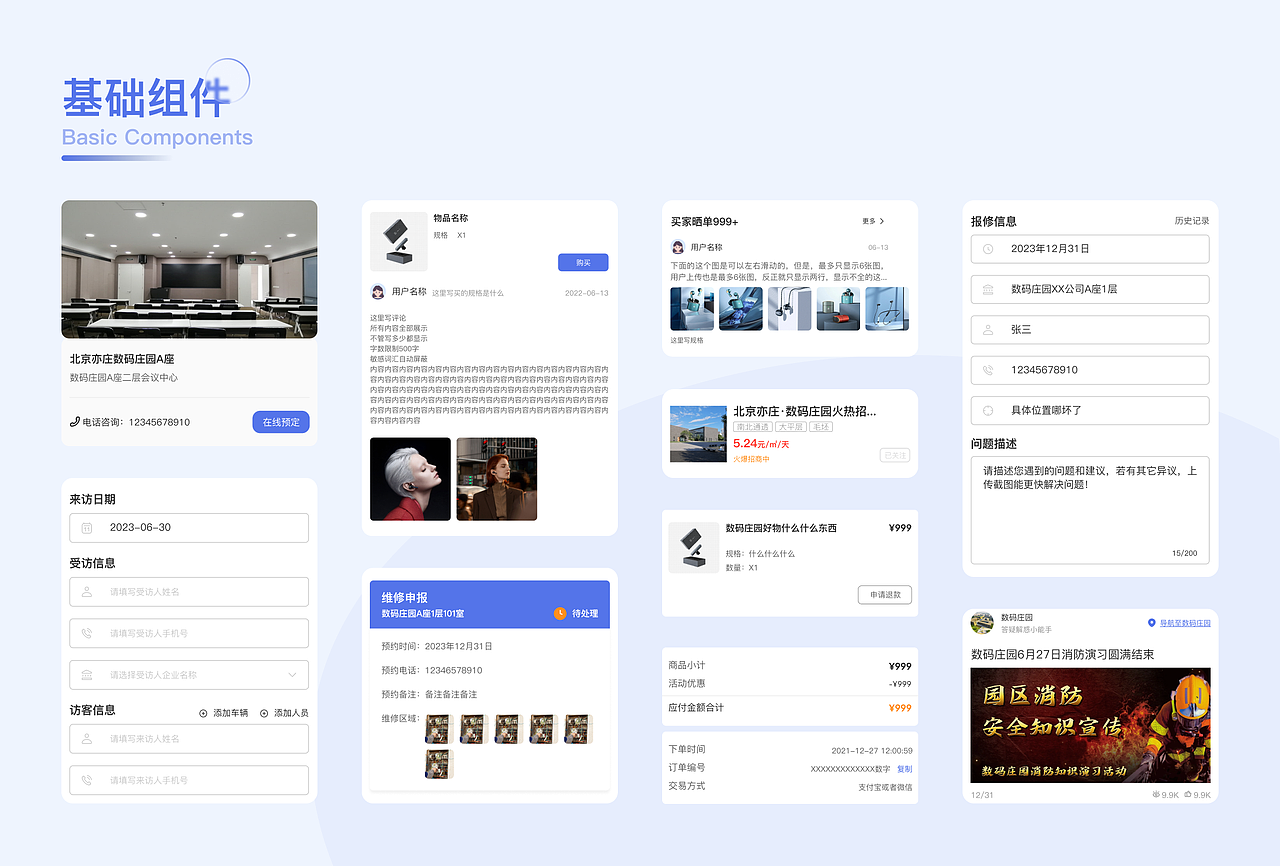
Task: Open the building photo in 北京亦庄 listing
Action: (x=698, y=433)
